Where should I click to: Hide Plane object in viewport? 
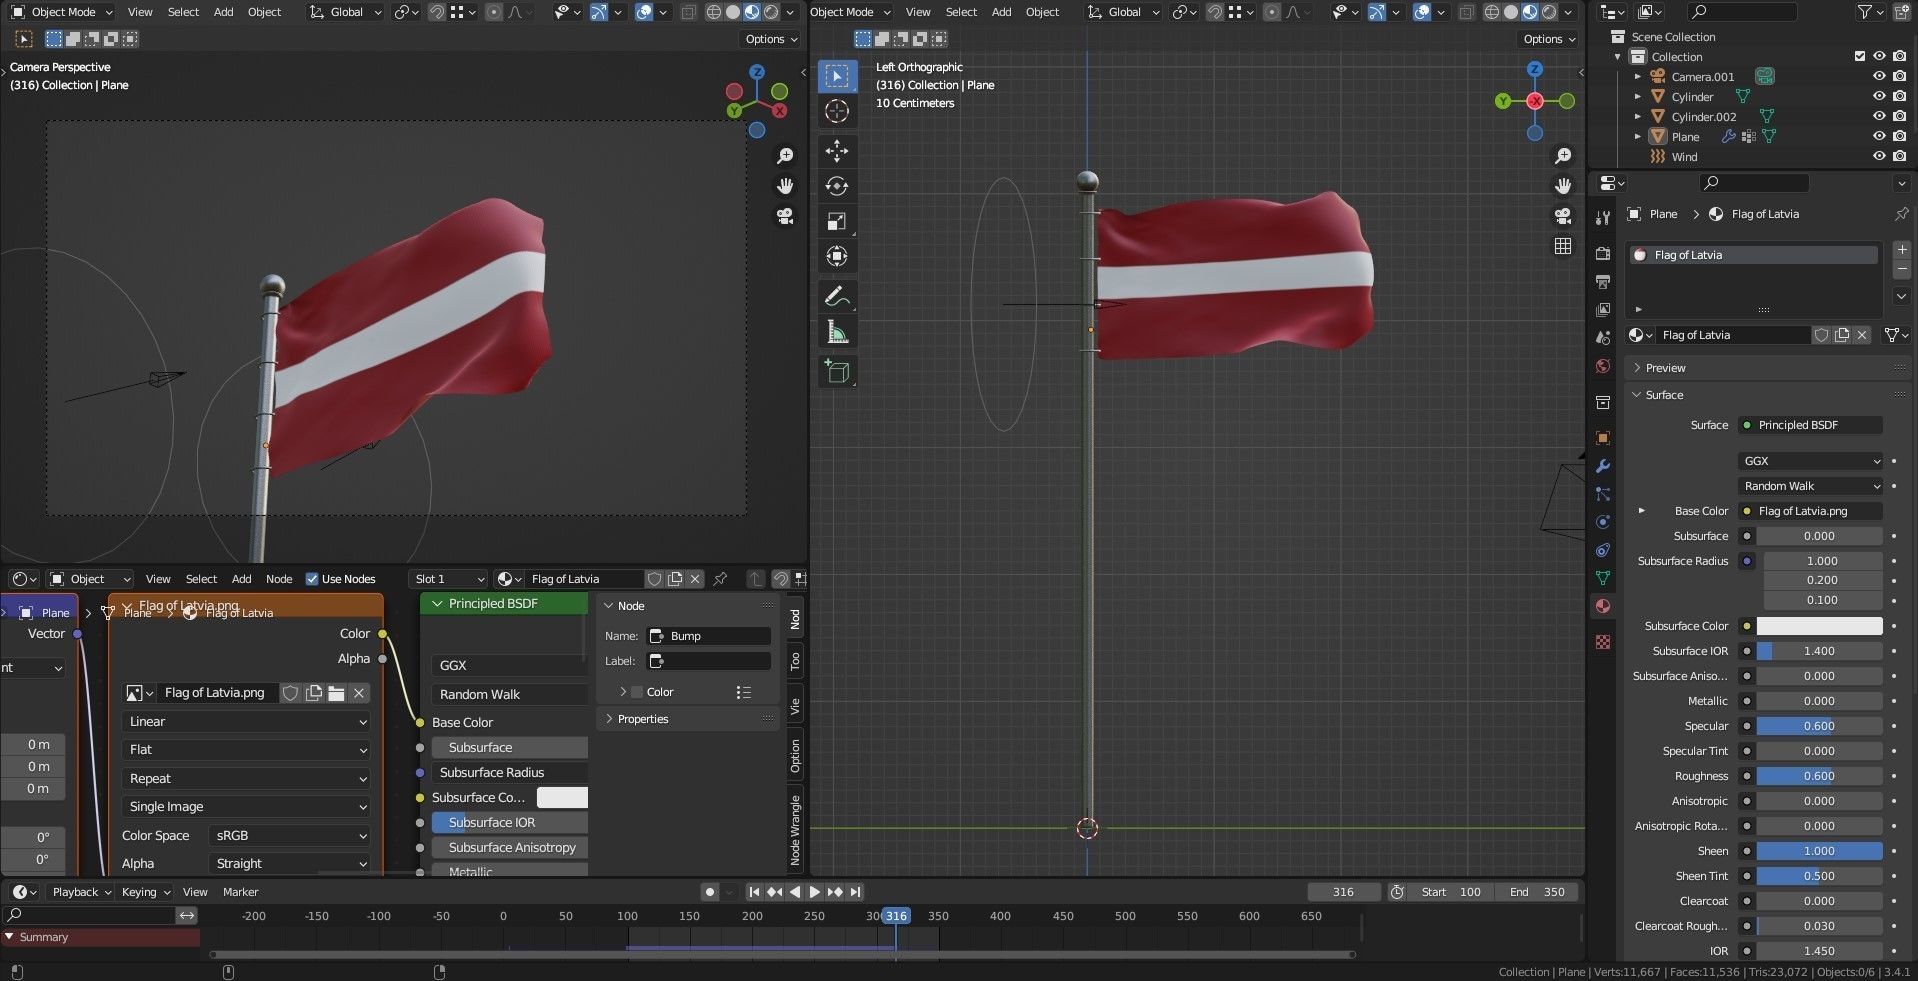pyautogui.click(x=1879, y=137)
